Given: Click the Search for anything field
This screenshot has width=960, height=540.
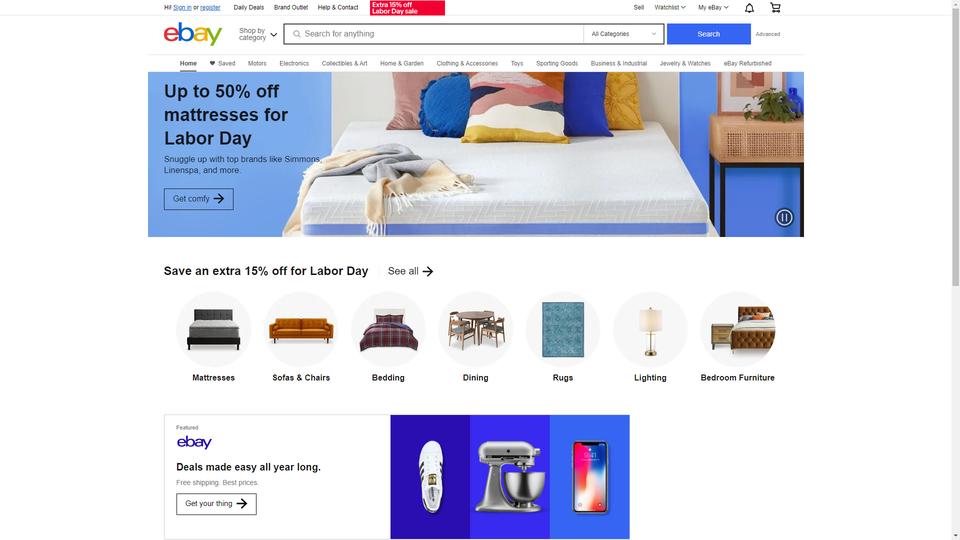Looking at the screenshot, I should click(x=434, y=34).
